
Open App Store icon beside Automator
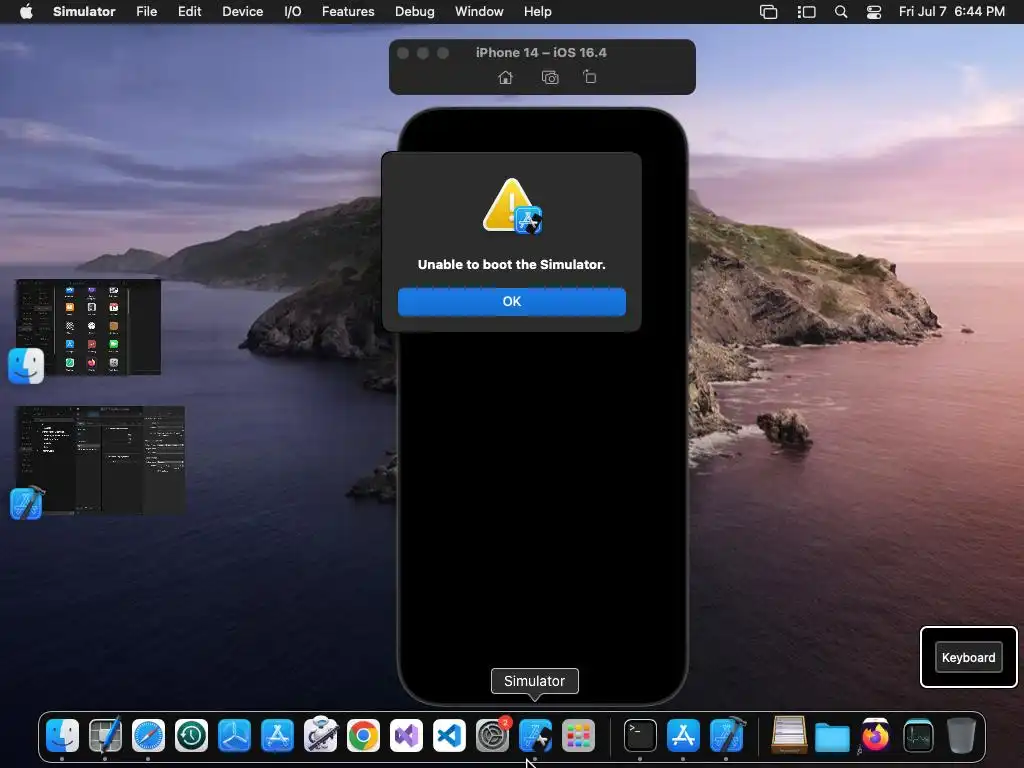click(278, 735)
